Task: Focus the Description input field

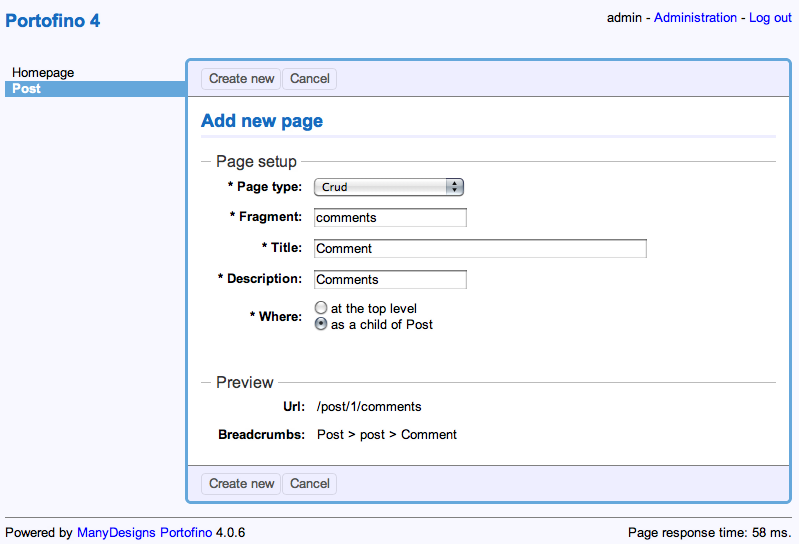Action: pos(390,280)
